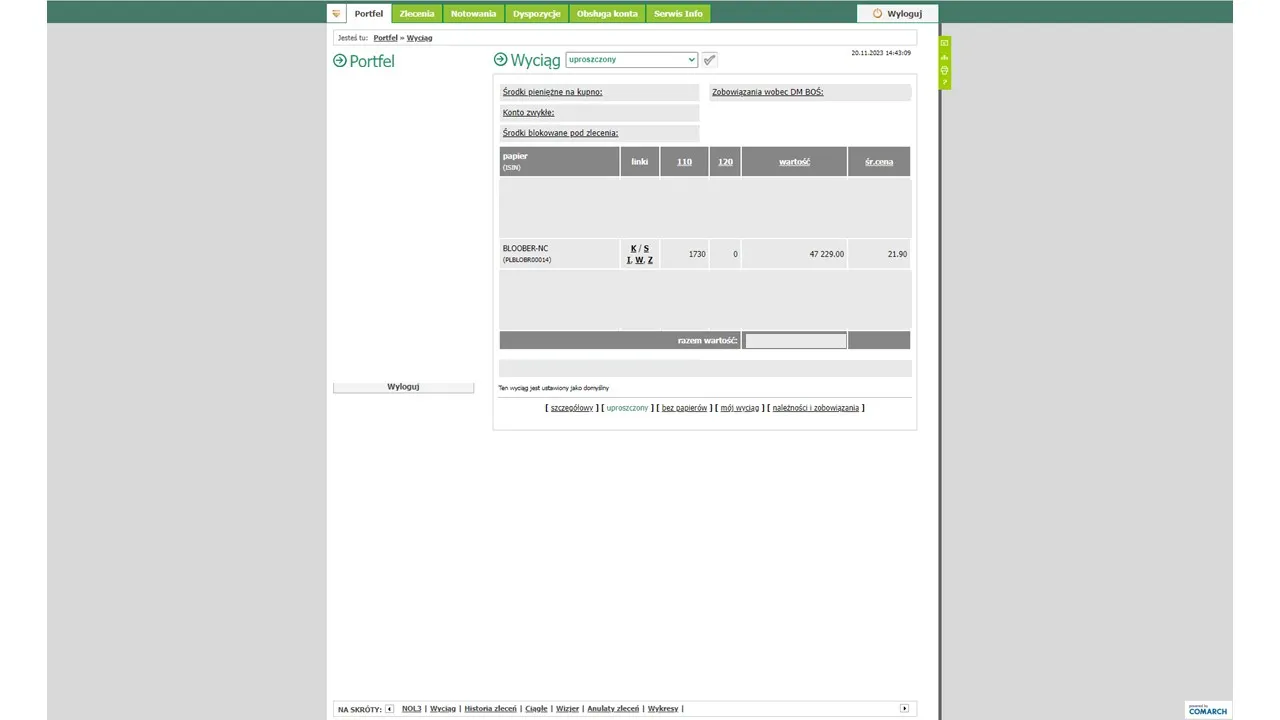Viewport: 1280px width, 720px height.
Task: Click the top window icon in green side strip
Action: click(x=944, y=43)
